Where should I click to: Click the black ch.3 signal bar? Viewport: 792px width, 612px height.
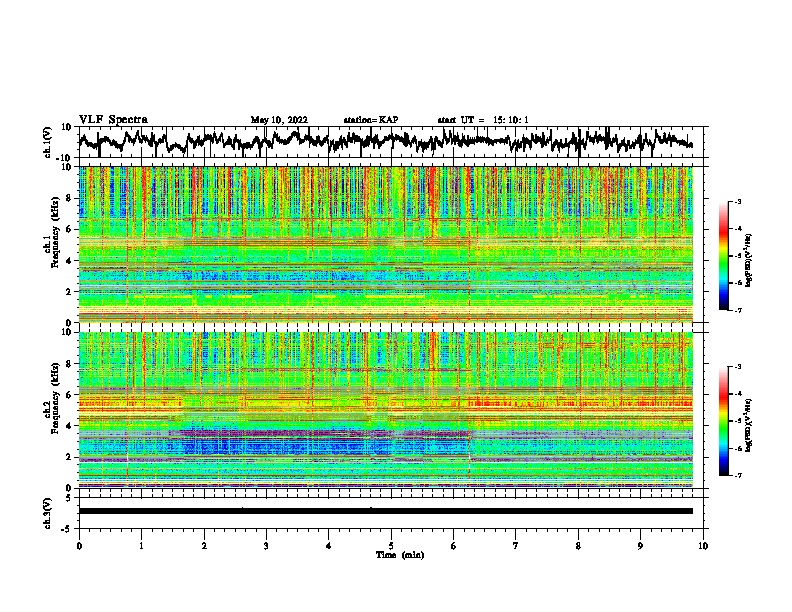pyautogui.click(x=386, y=511)
